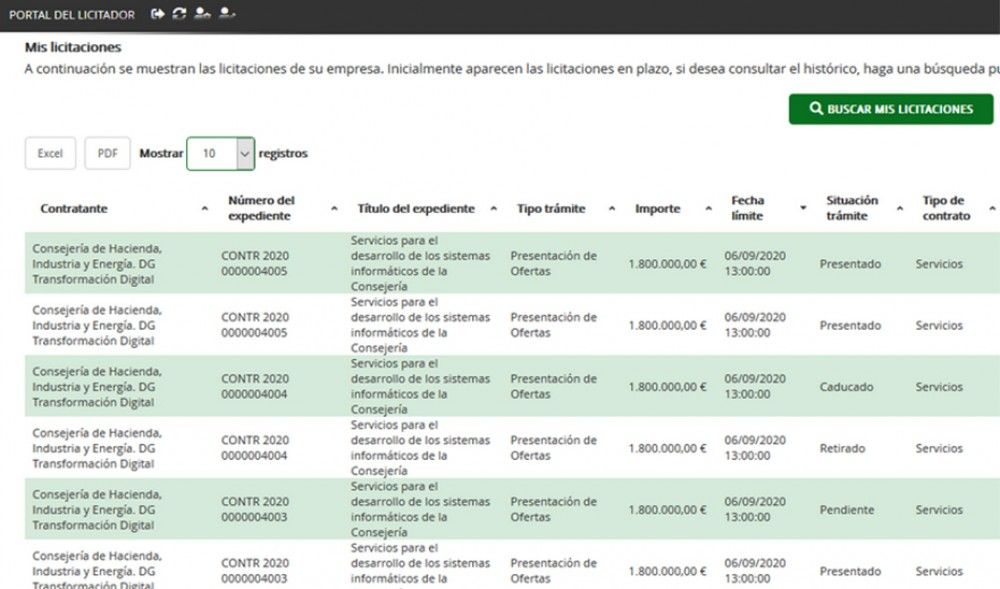Screen dimensions: 1000x589
Task: Click the expediente title in Pendiente row
Action: [x=420, y=509]
